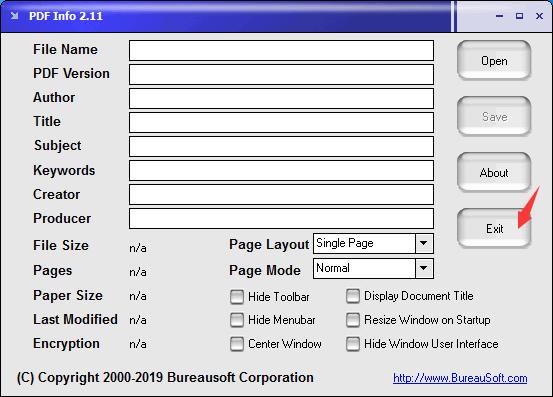Click the Page Layout label

tap(269, 245)
